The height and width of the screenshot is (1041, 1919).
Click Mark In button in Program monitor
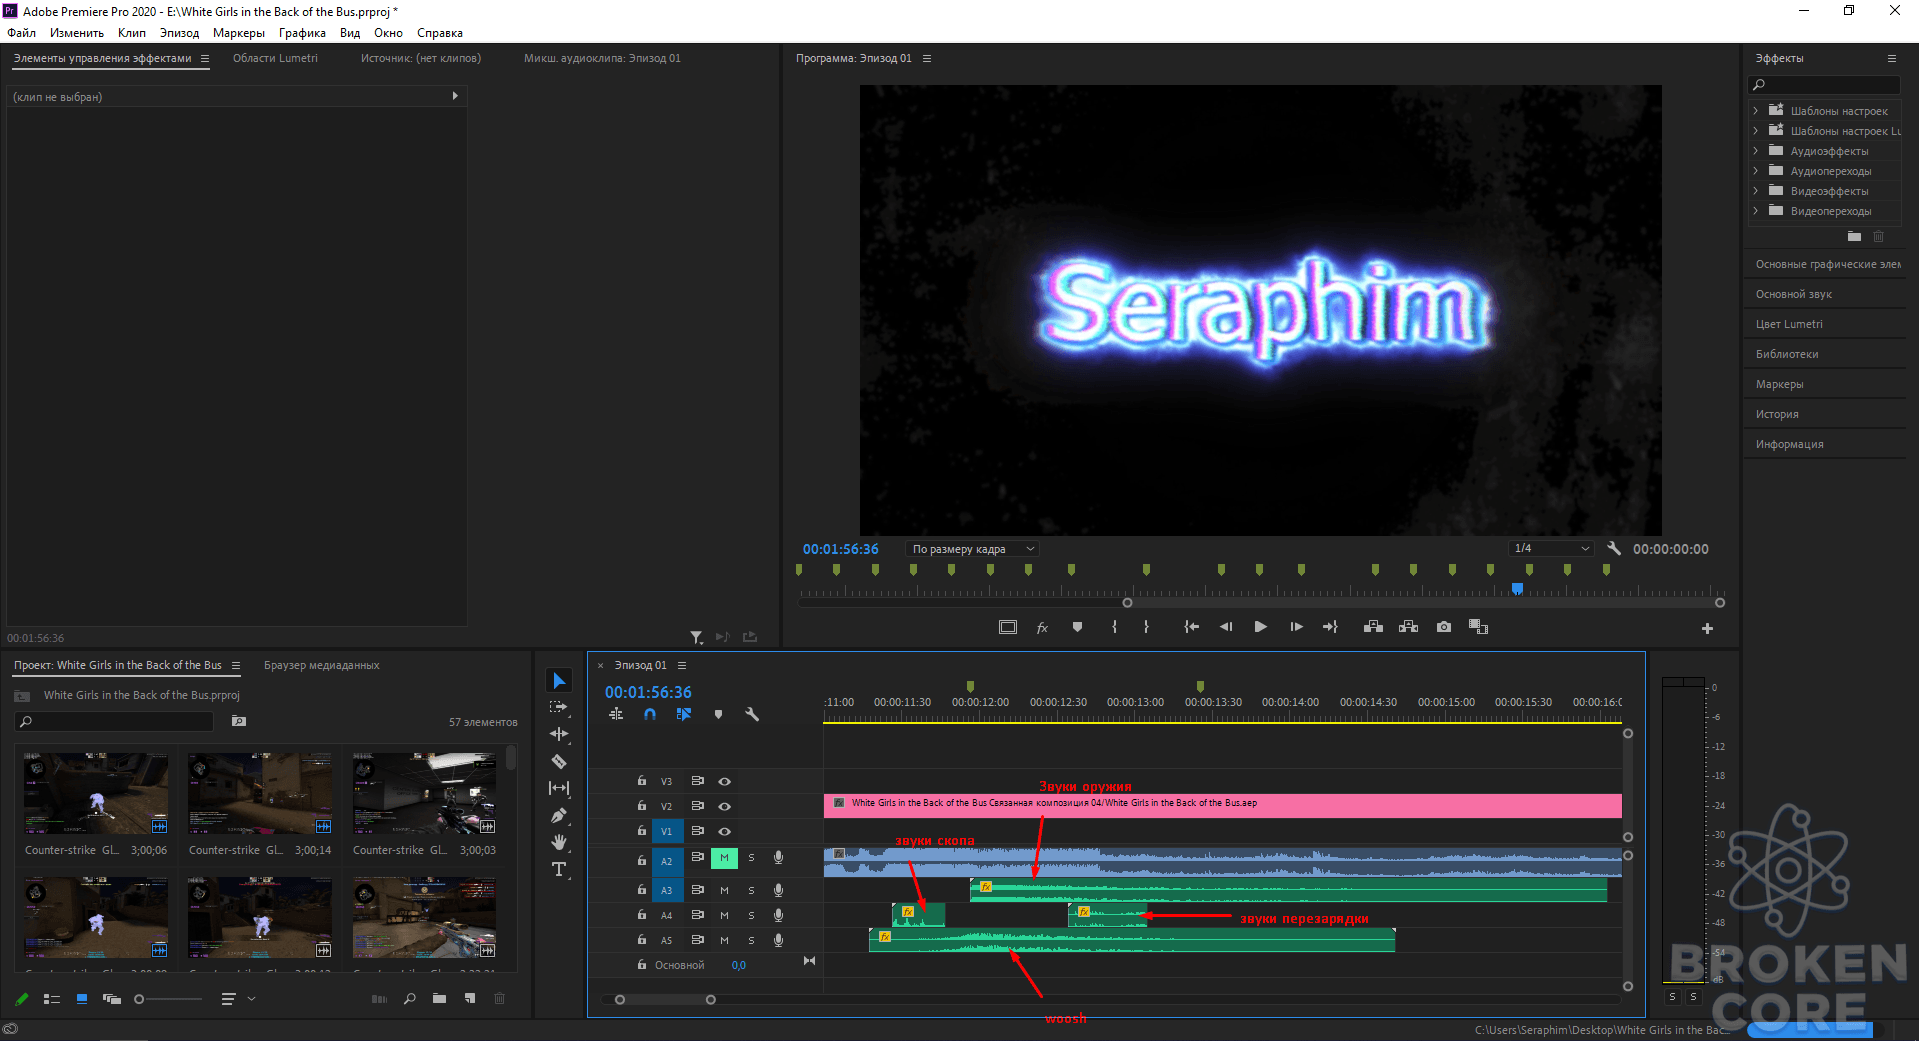1114,627
